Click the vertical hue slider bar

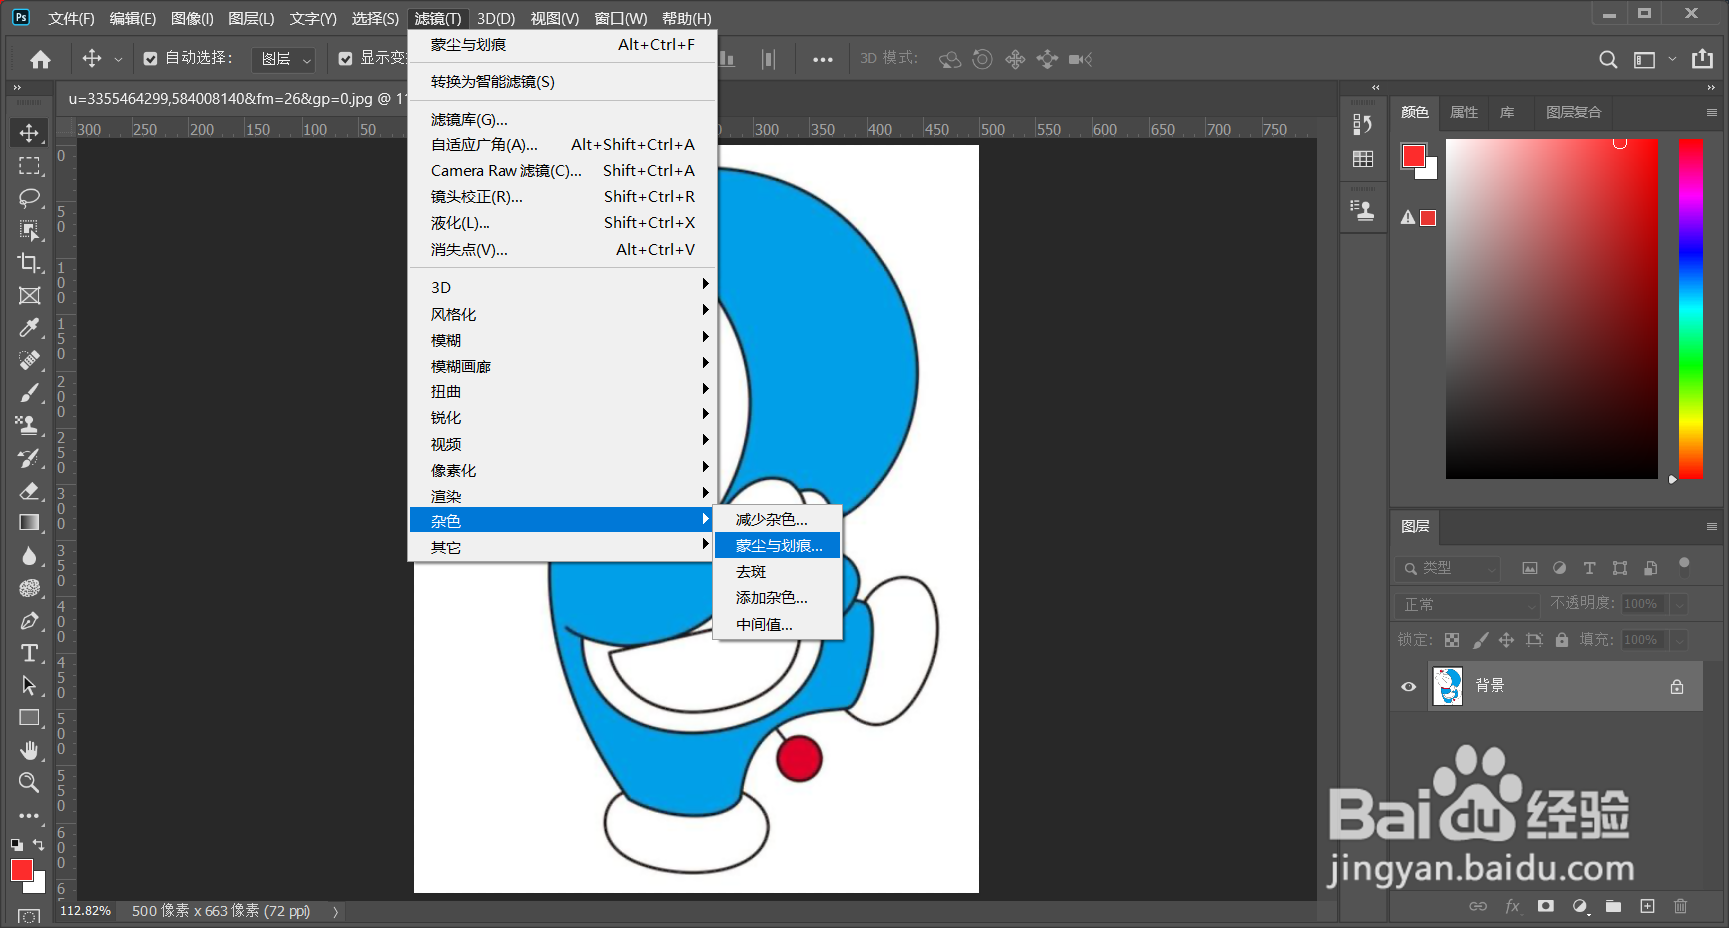(1690, 309)
